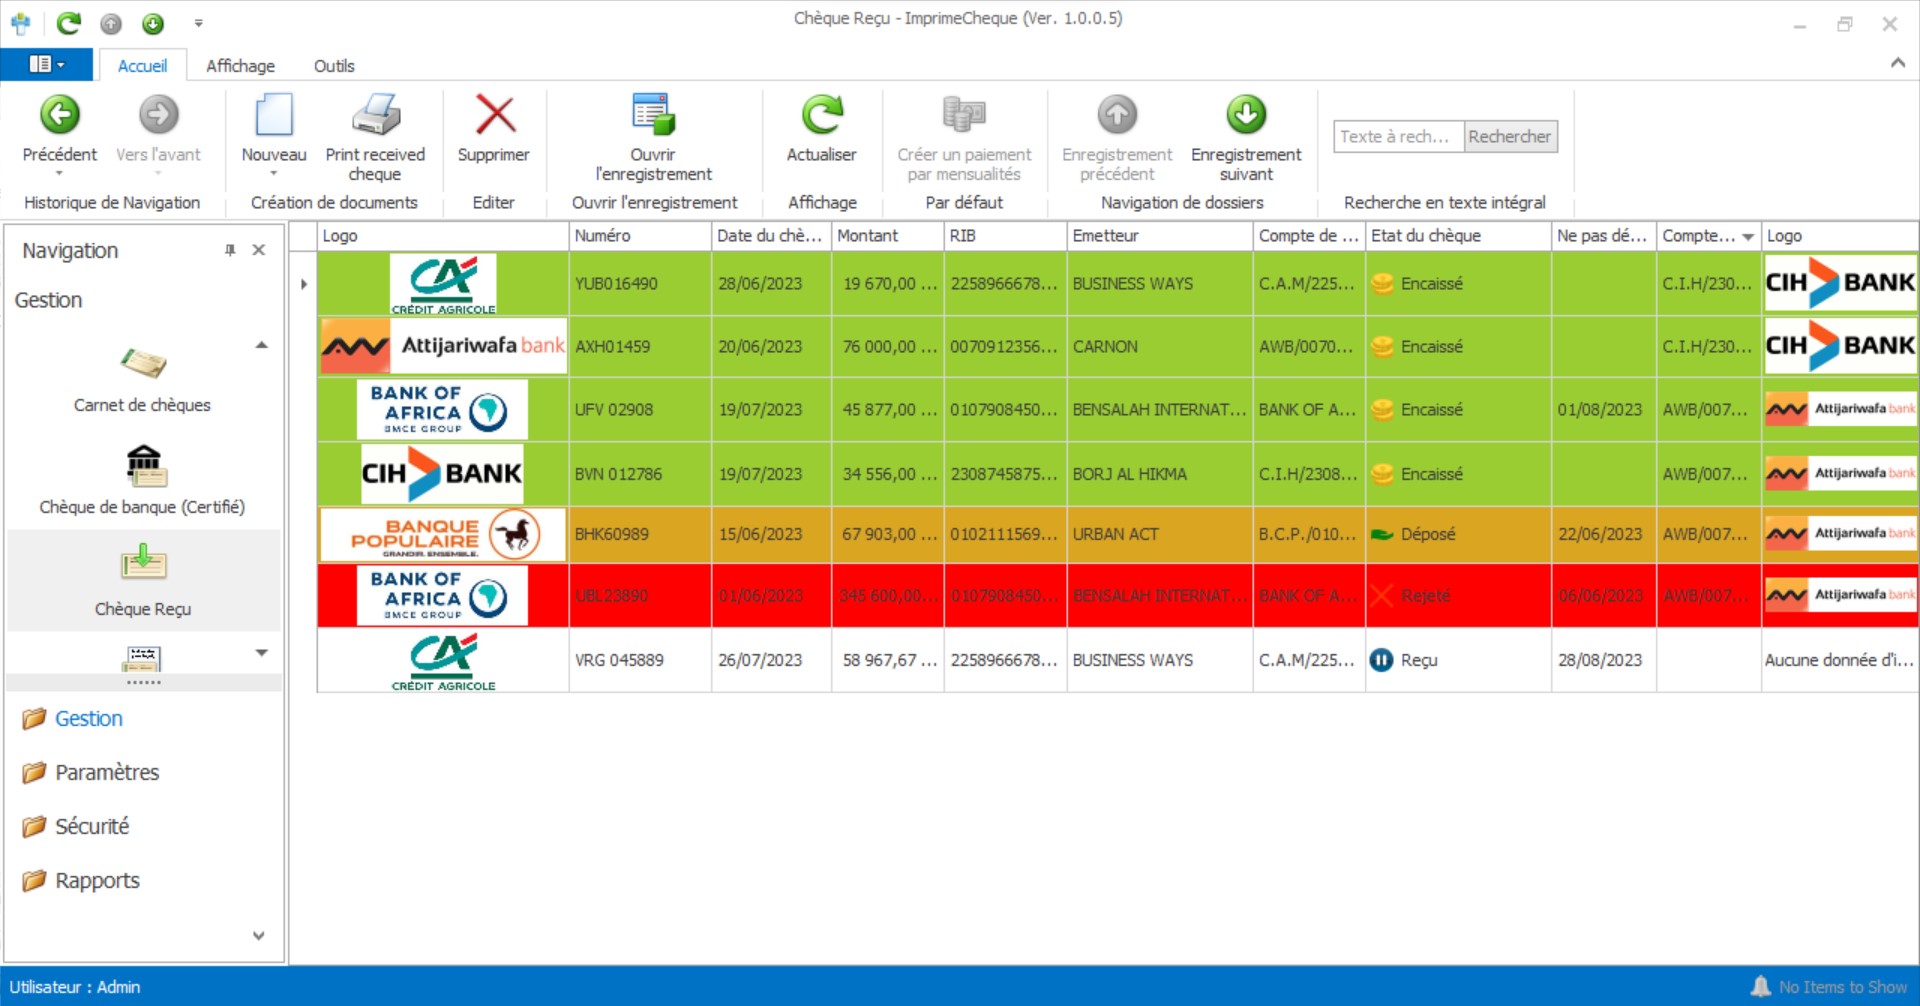Switch to the Accueil ribbon tab
Viewport: 1920px width, 1006px height.
pyautogui.click(x=142, y=66)
